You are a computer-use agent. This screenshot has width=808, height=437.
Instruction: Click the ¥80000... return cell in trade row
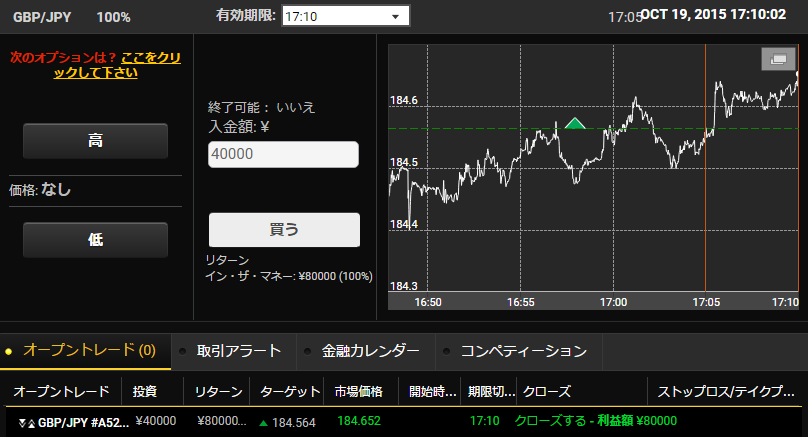[x=222, y=421]
